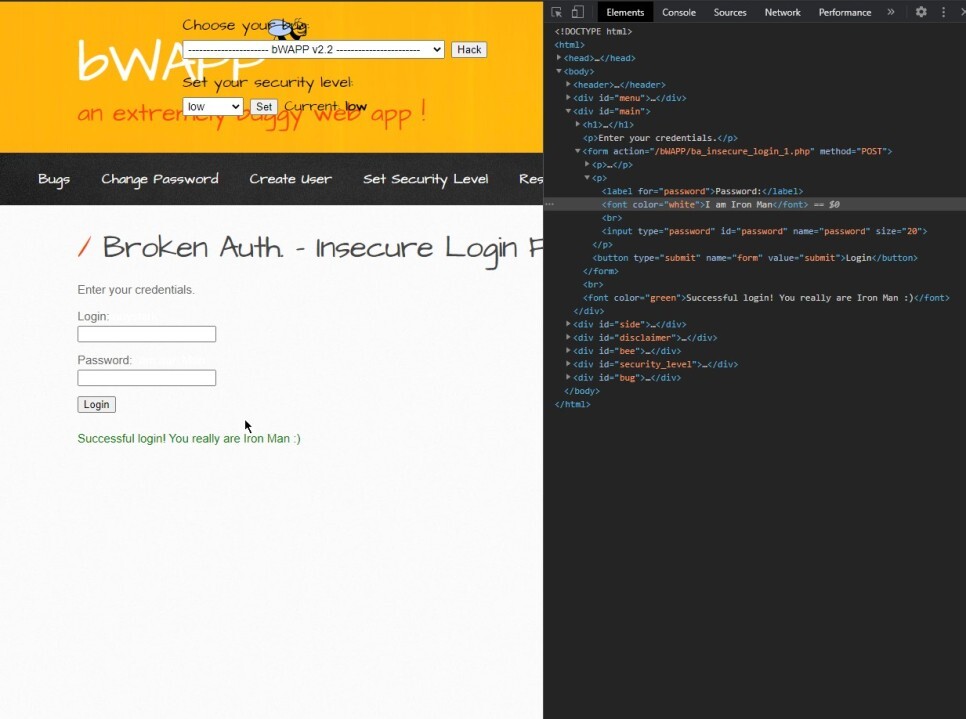Image resolution: width=966 pixels, height=719 pixels.
Task: Select the DOCTYPE html line
Action: (593, 31)
